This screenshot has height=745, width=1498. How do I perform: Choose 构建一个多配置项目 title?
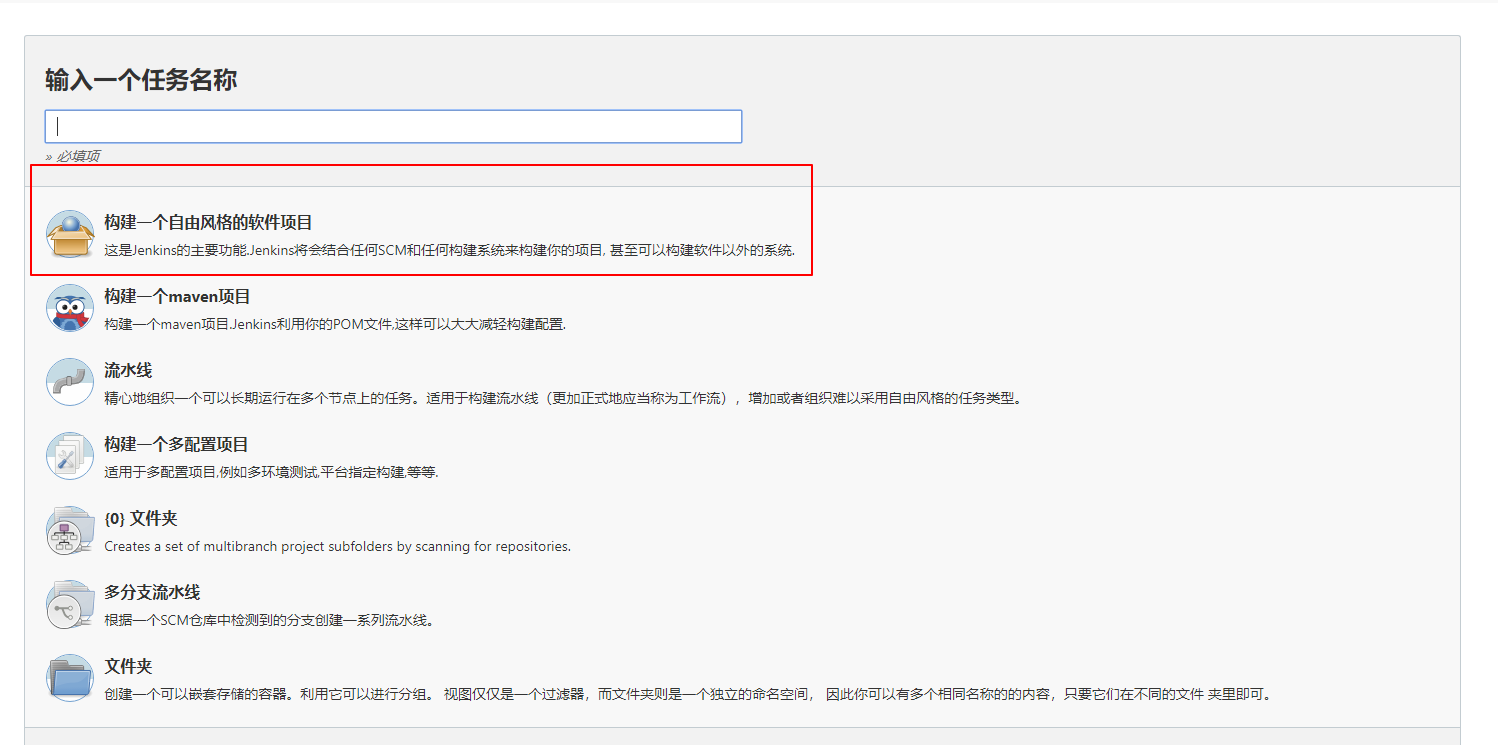[x=176, y=444]
